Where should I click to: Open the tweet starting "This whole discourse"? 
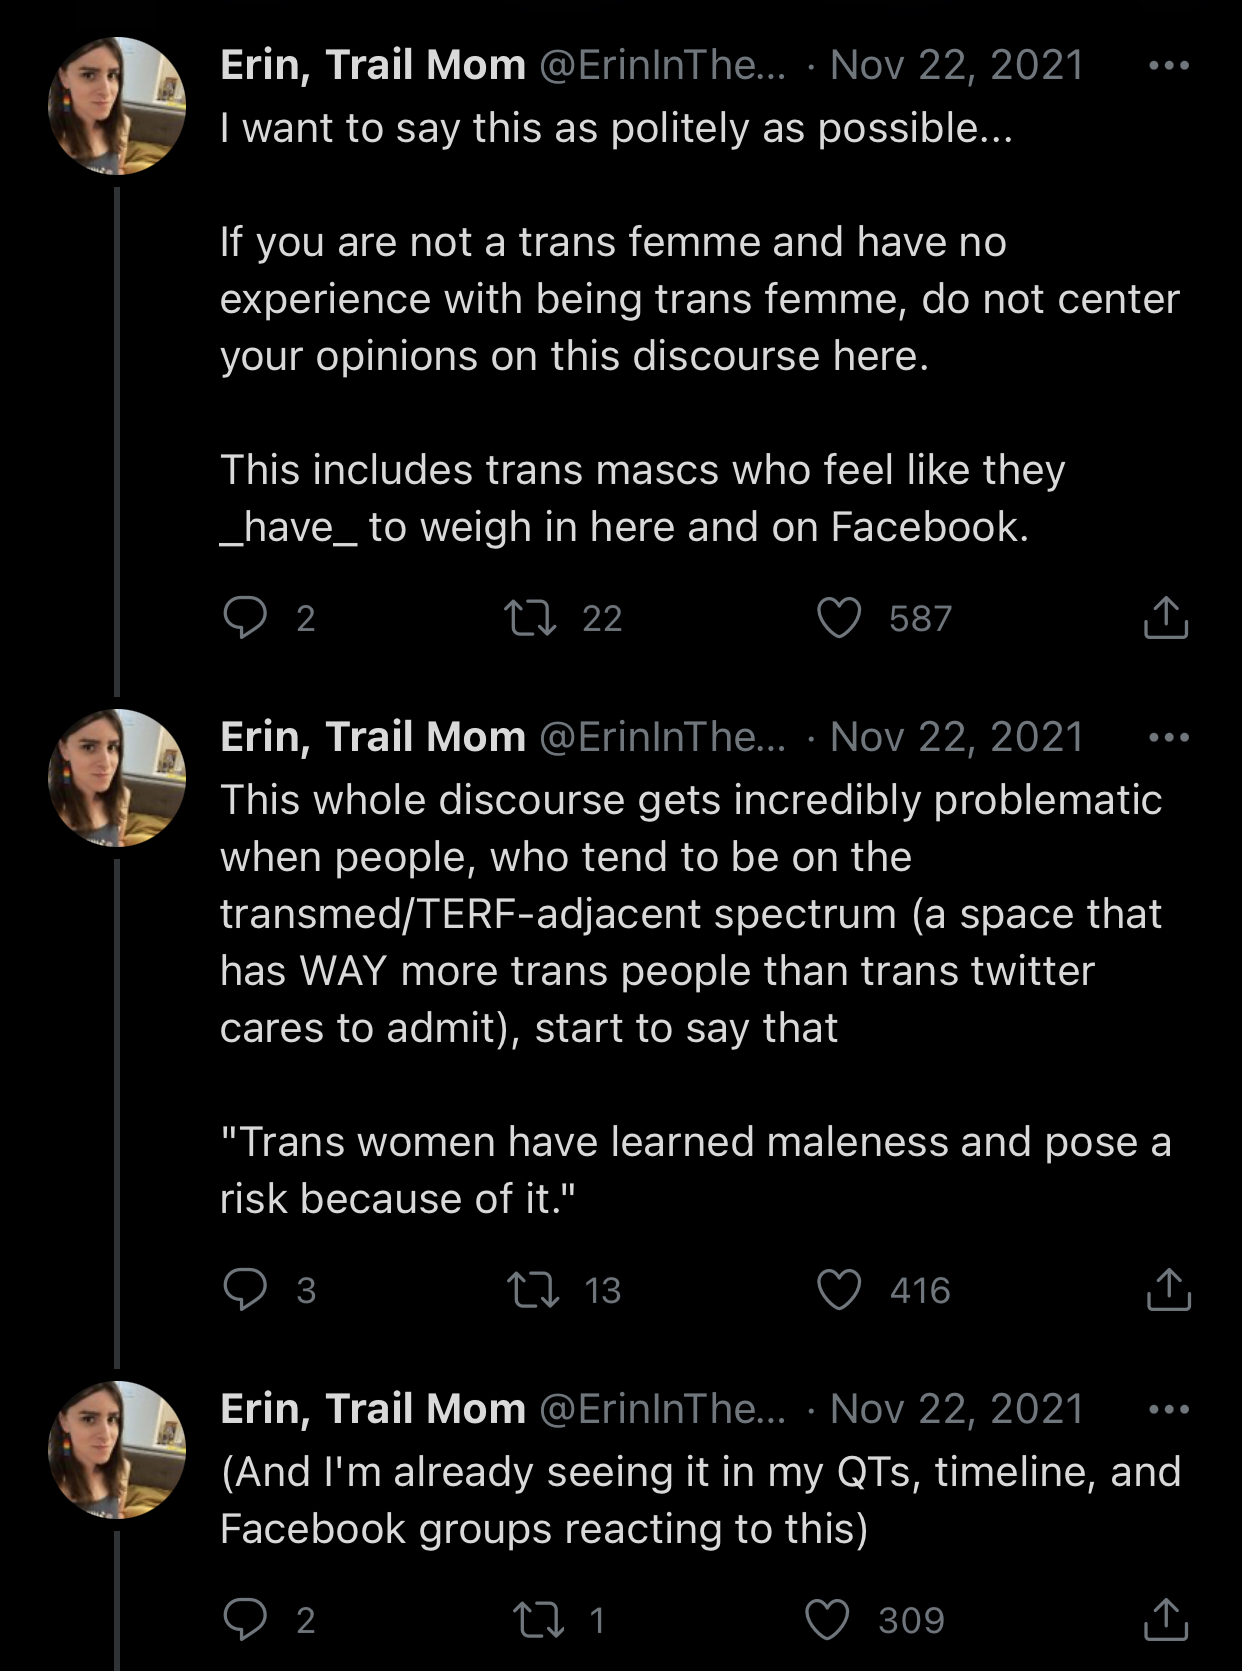click(690, 914)
